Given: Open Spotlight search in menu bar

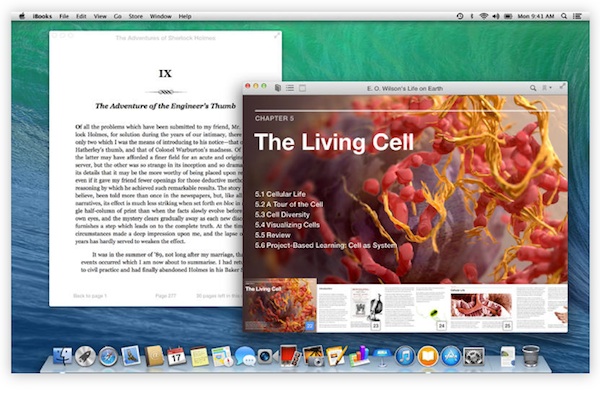Looking at the screenshot, I should (564, 16).
